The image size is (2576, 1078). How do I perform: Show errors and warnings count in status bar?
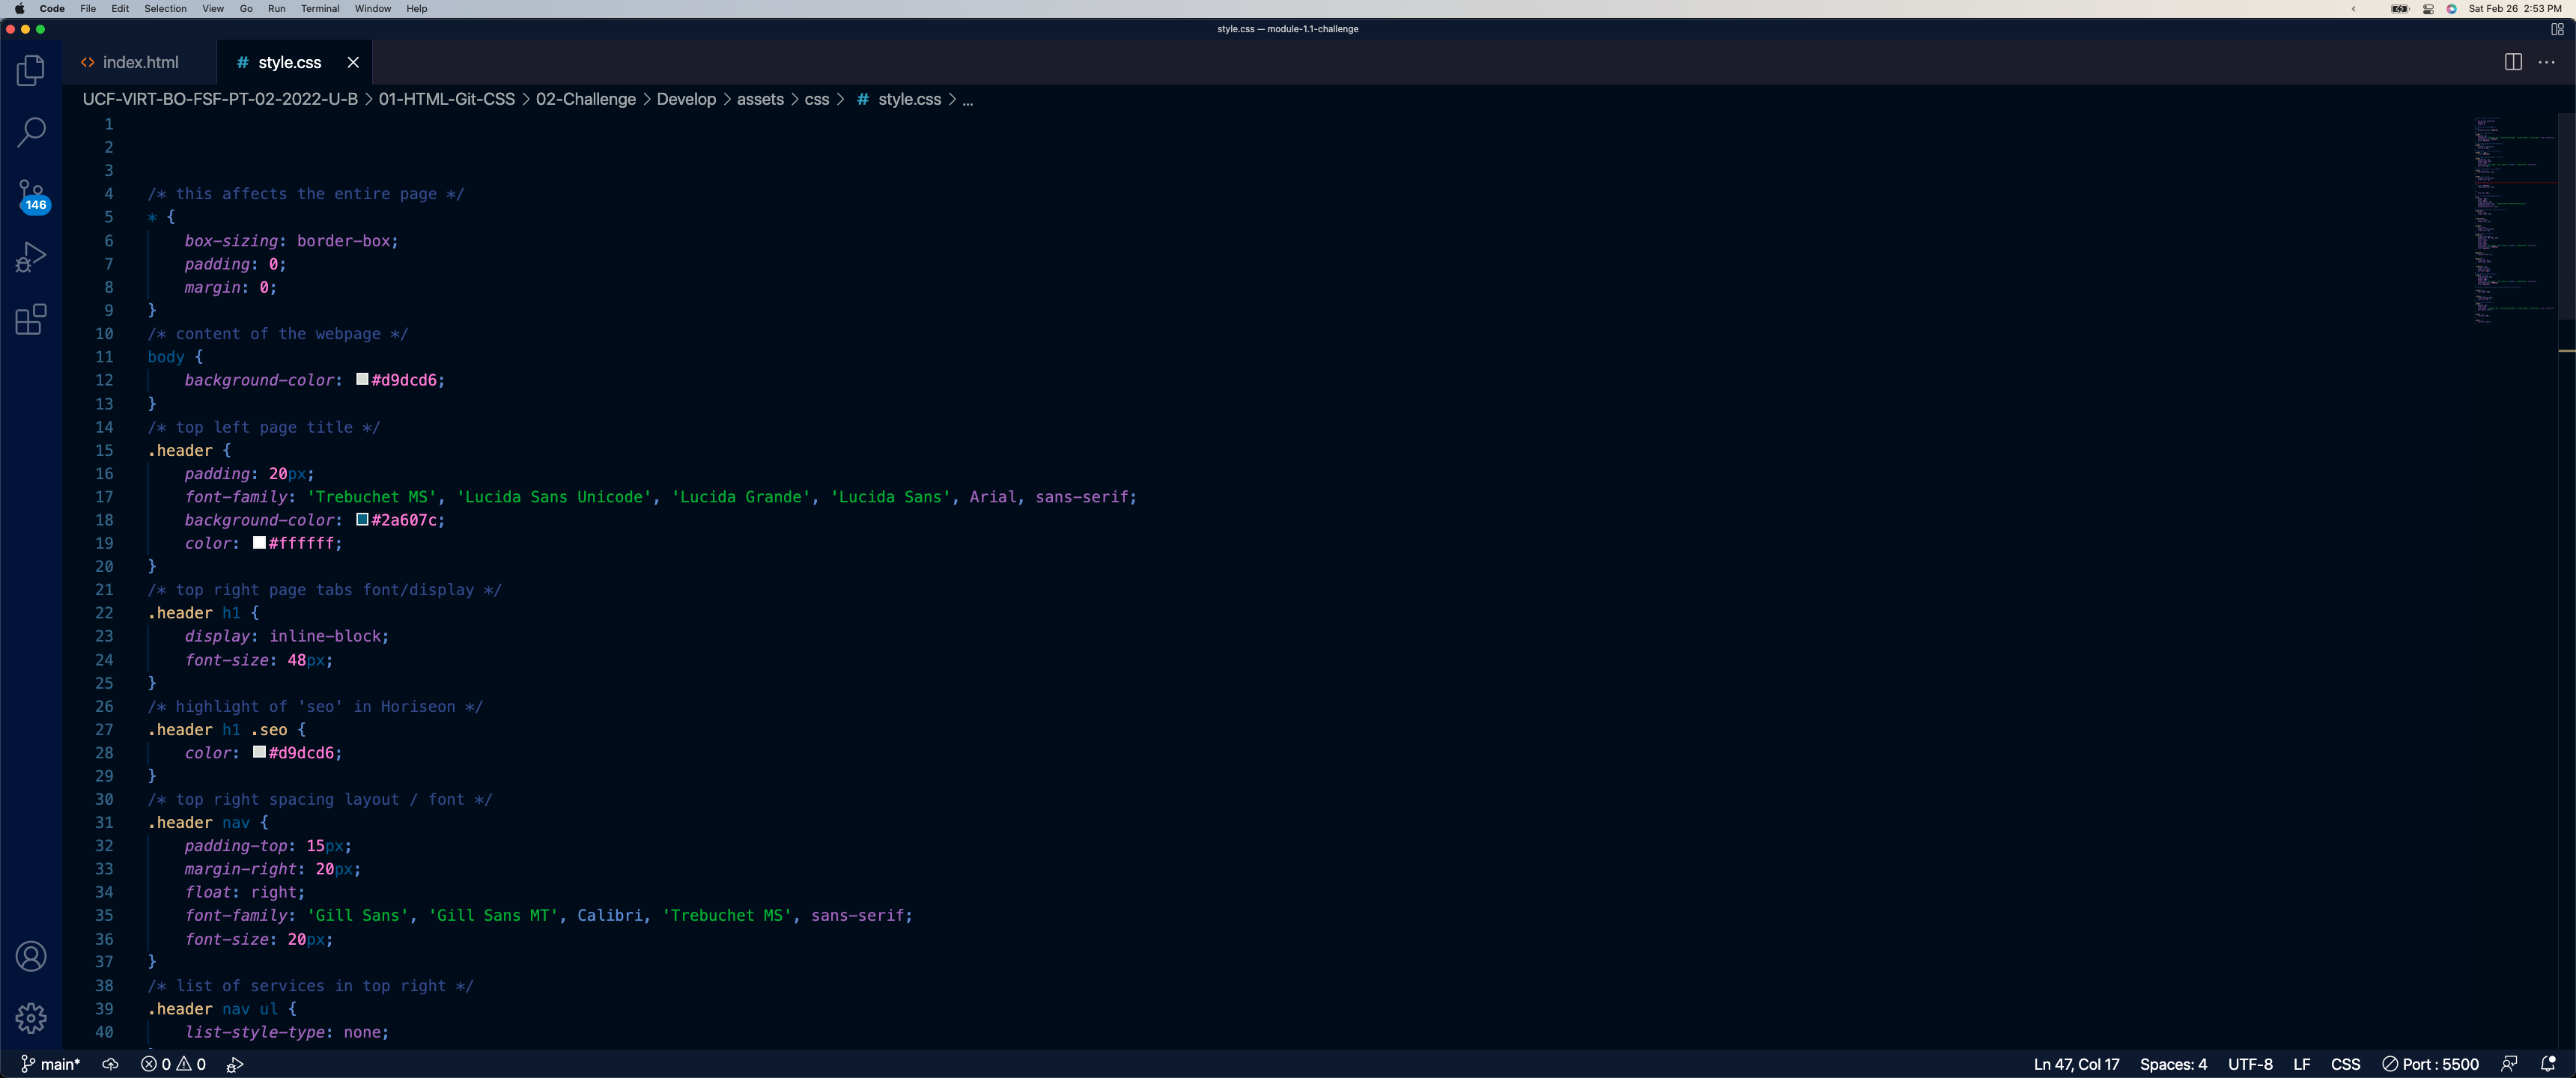(172, 1064)
